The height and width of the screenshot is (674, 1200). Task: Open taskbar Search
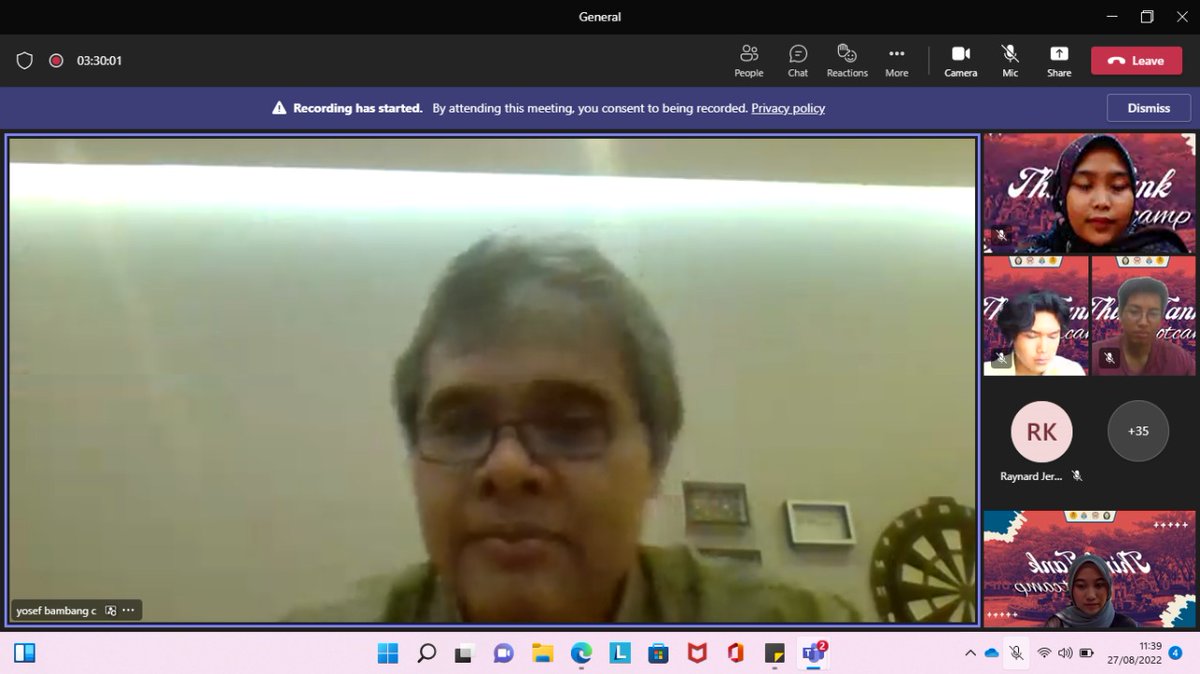pyautogui.click(x=426, y=653)
